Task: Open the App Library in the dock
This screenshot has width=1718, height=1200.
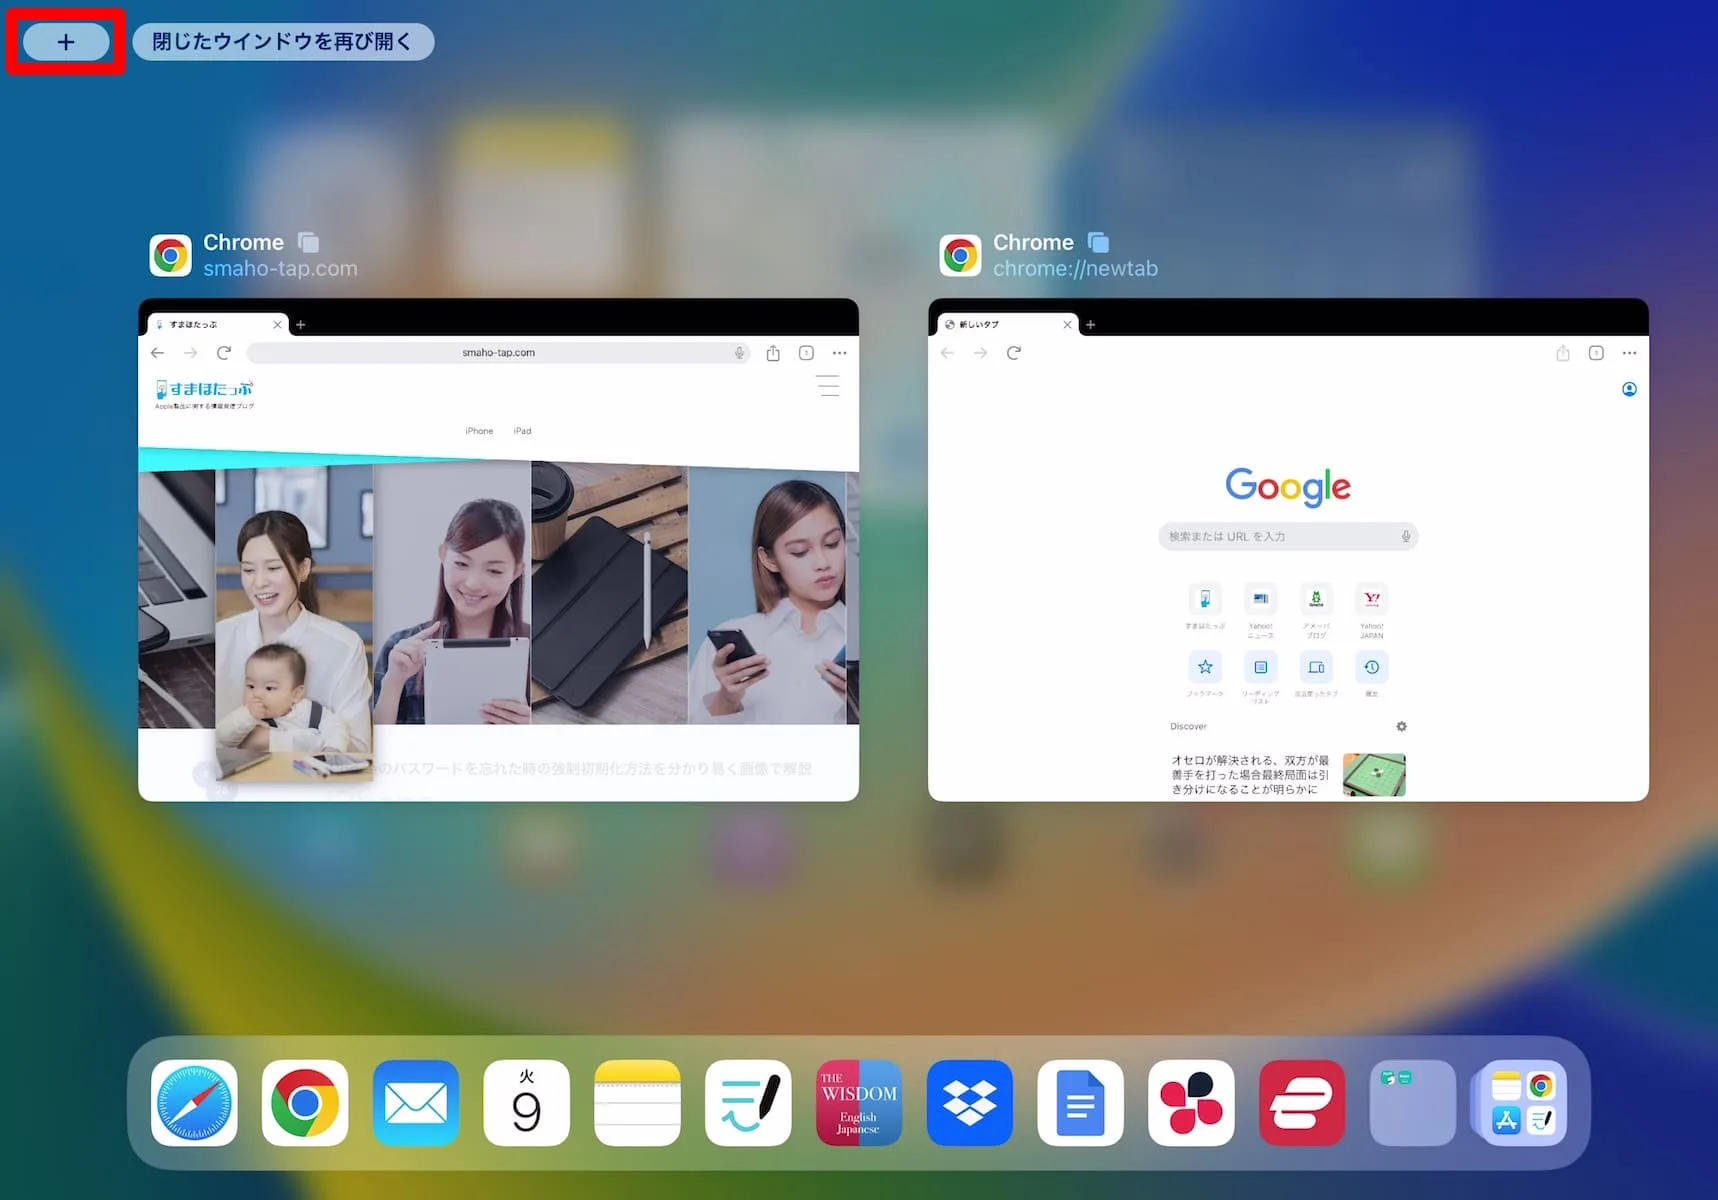Action: point(1522,1103)
